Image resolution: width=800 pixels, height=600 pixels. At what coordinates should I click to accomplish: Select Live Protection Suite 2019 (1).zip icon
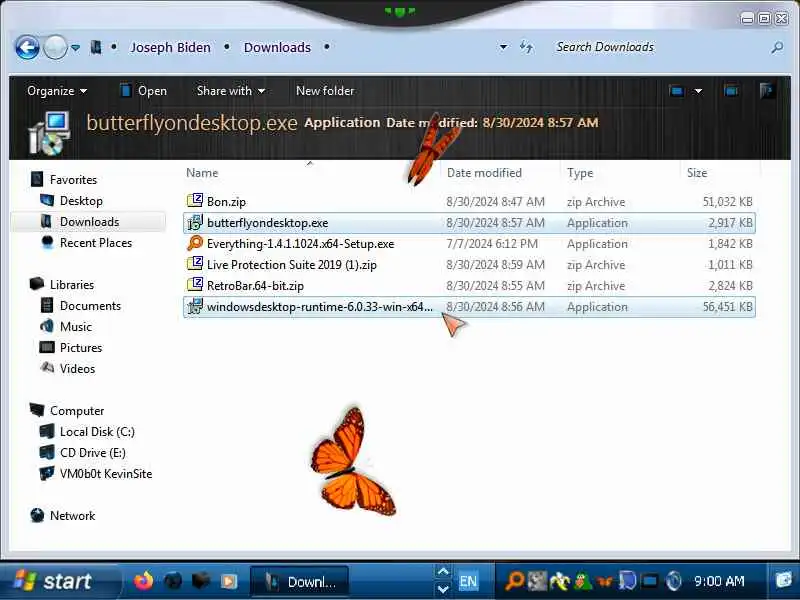[195, 264]
